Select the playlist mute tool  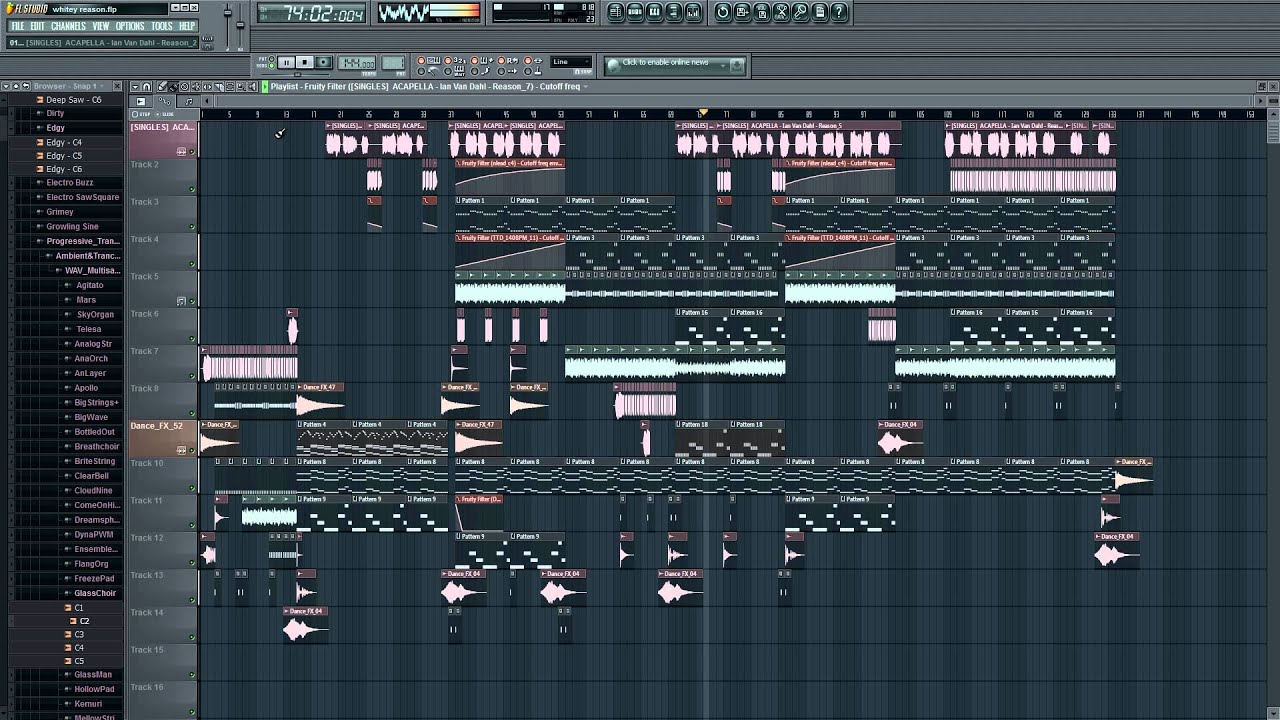pyautogui.click(x=195, y=86)
